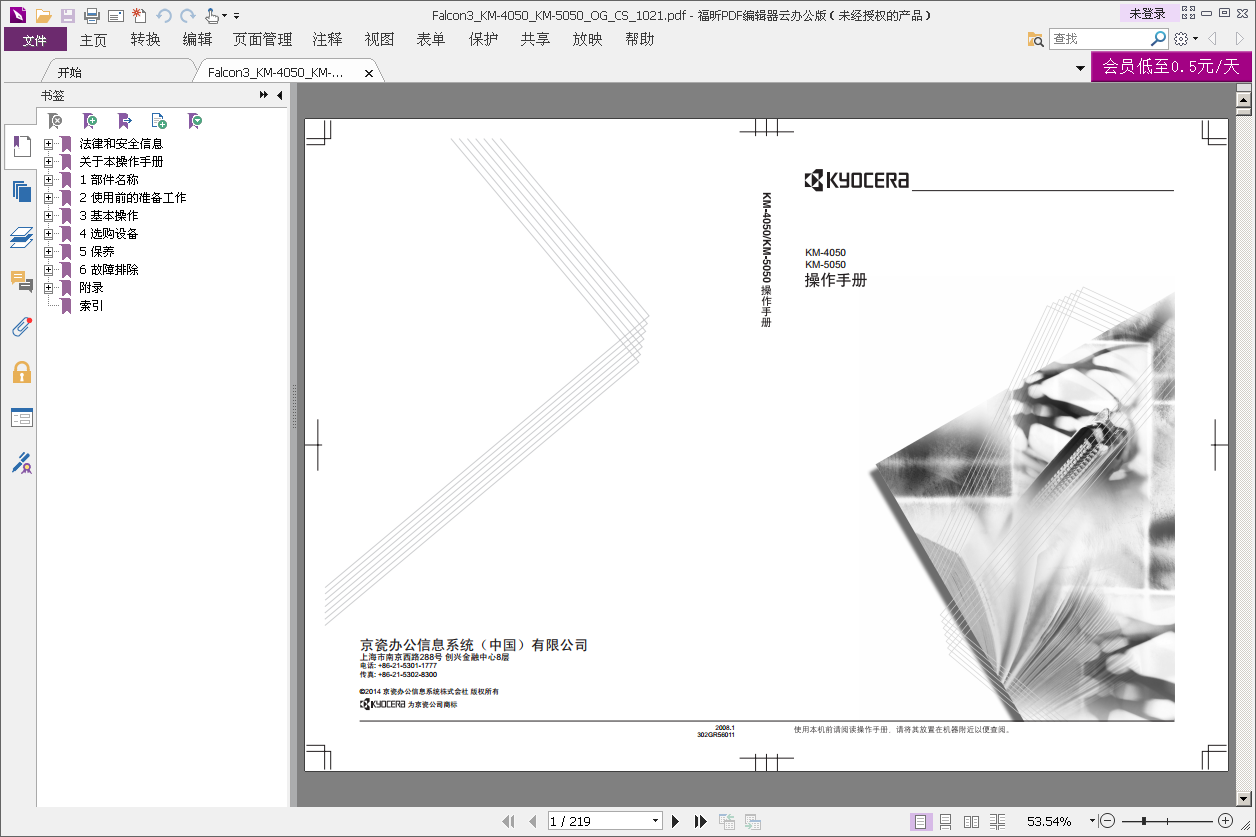Open the form fields panel in the sidebar
1256x837 pixels.
coord(21,417)
